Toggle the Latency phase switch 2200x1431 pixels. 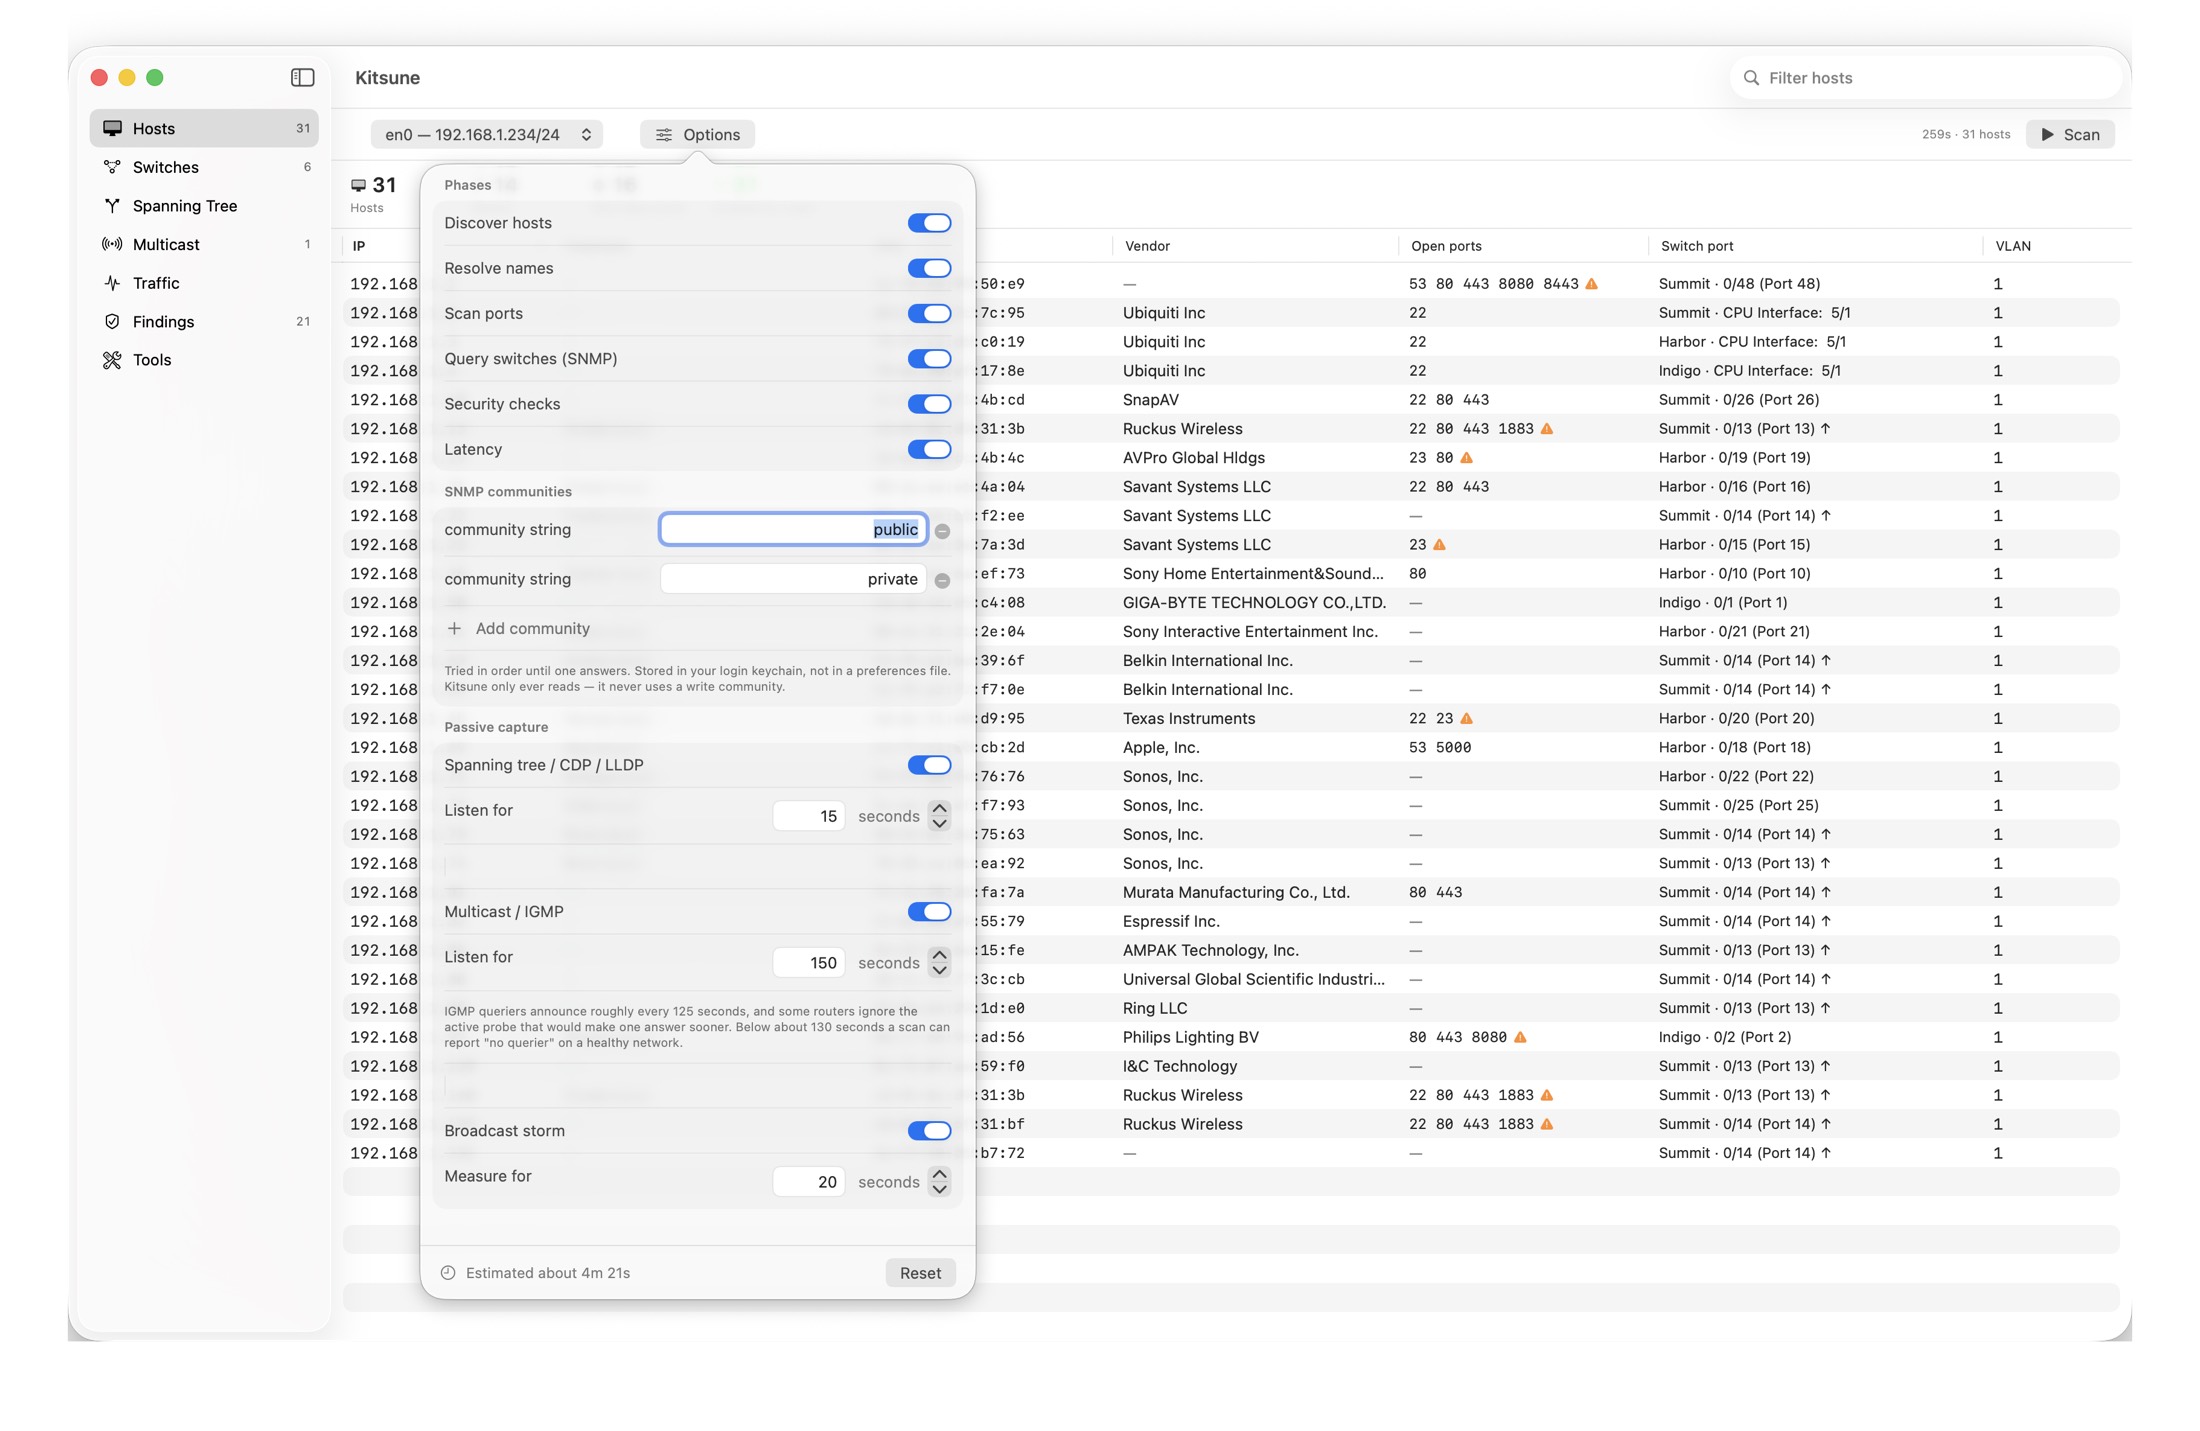coord(929,449)
